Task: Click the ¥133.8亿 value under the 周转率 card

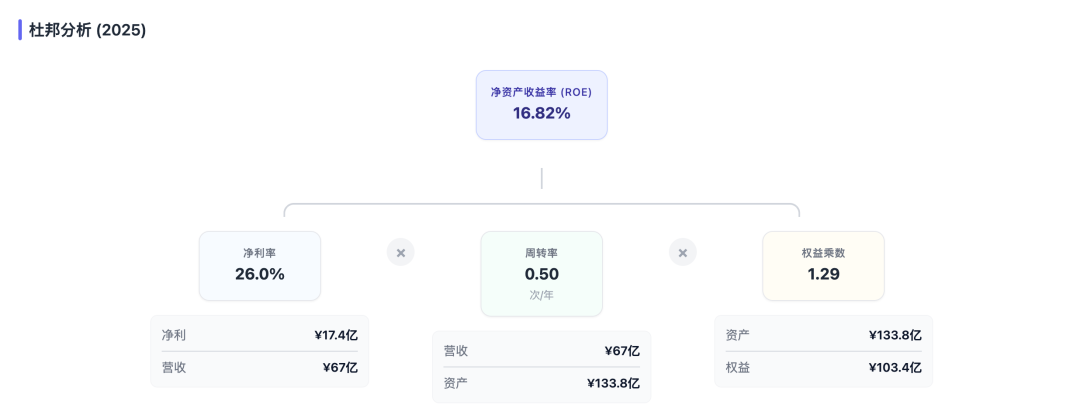Action: point(613,383)
